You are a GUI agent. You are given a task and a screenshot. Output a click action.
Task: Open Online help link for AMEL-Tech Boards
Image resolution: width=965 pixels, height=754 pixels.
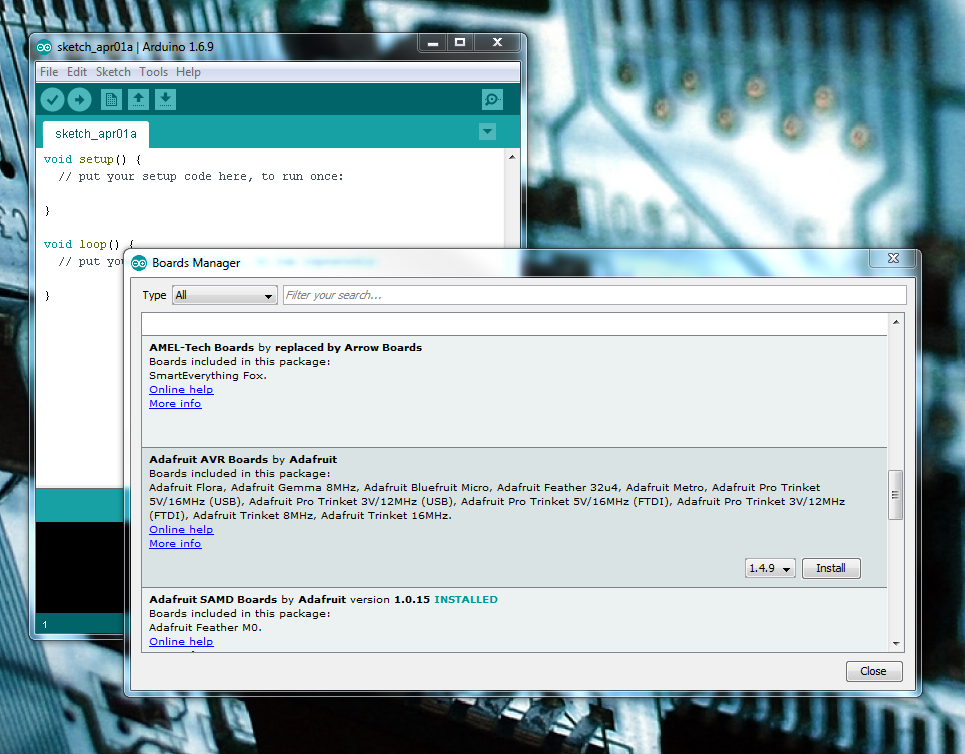pyautogui.click(x=181, y=390)
